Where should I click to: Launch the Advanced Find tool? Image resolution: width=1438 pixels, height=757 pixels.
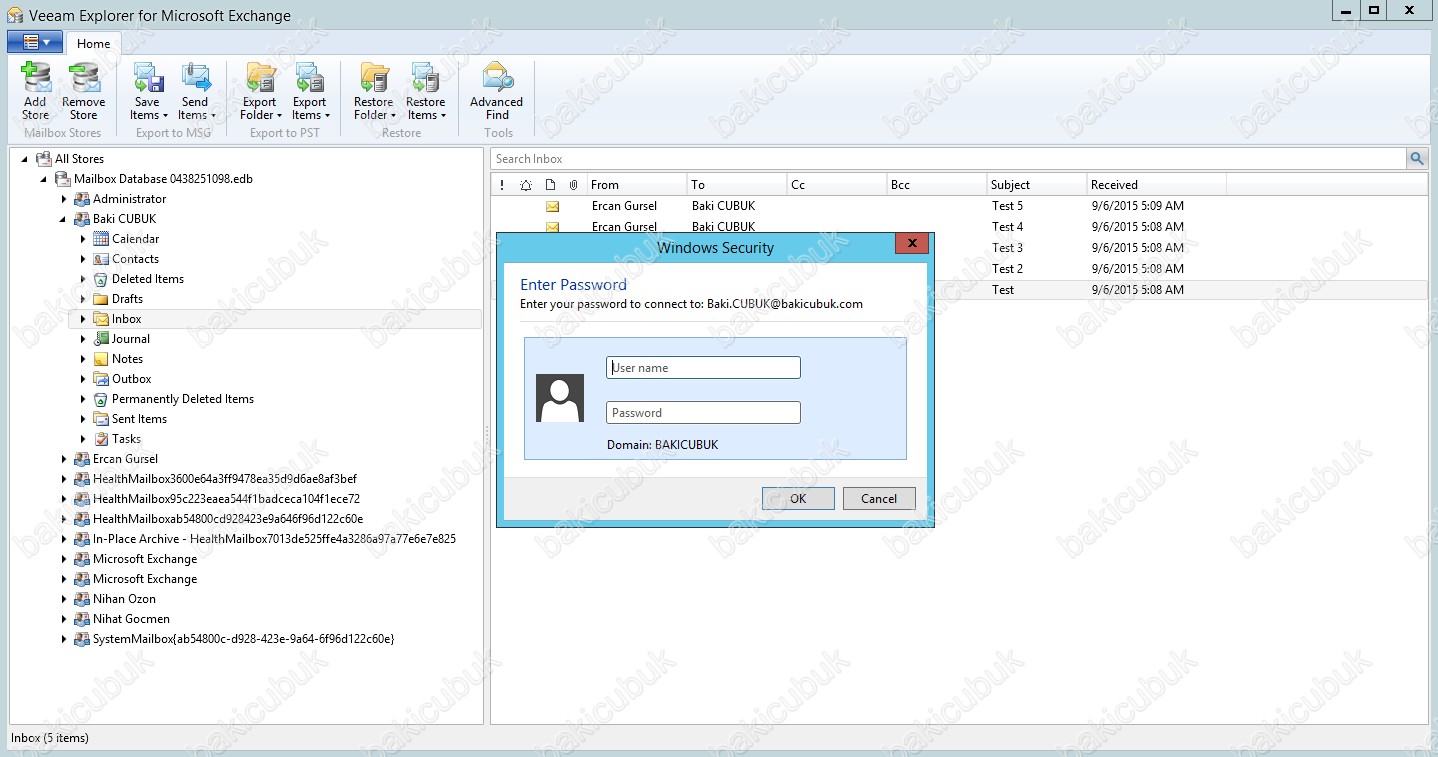497,91
